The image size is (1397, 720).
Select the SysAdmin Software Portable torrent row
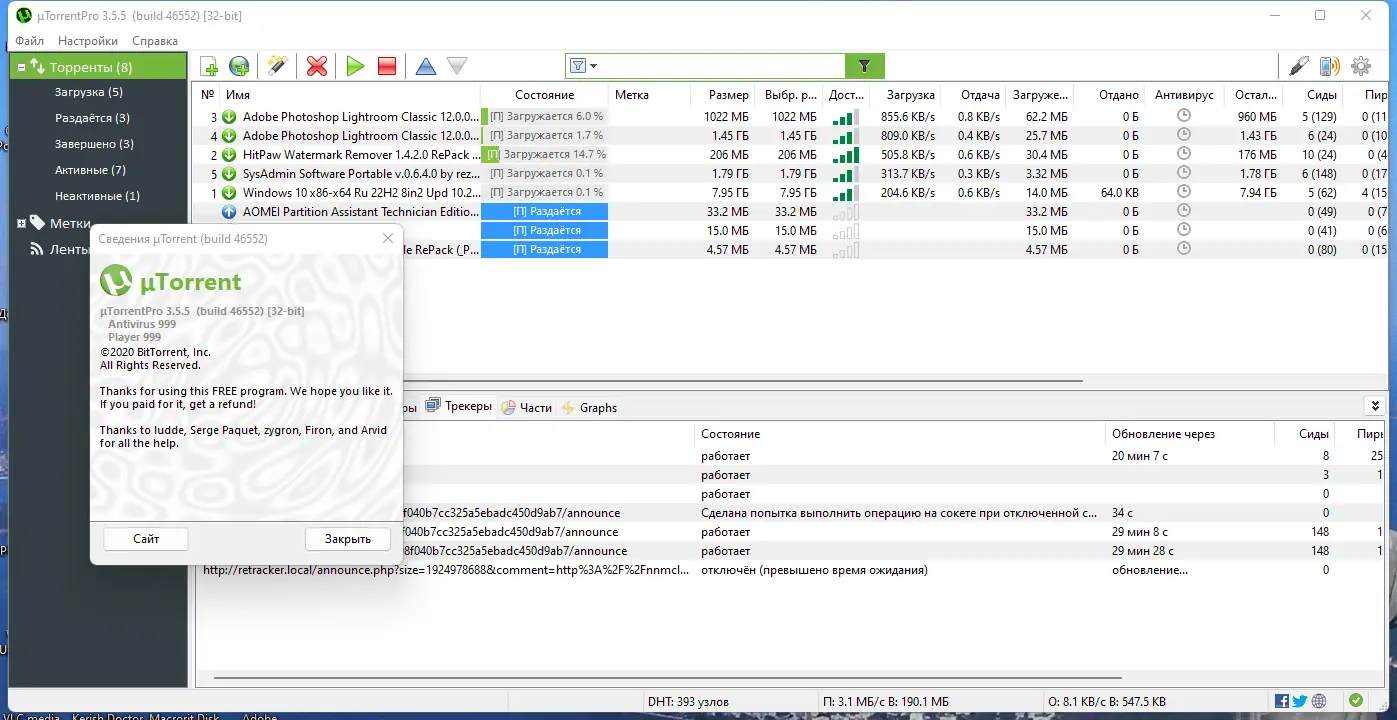pos(790,174)
